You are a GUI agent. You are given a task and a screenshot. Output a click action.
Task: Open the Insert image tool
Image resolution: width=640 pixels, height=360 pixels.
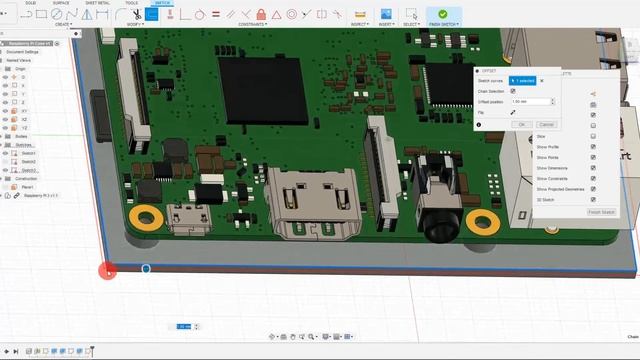tap(386, 14)
